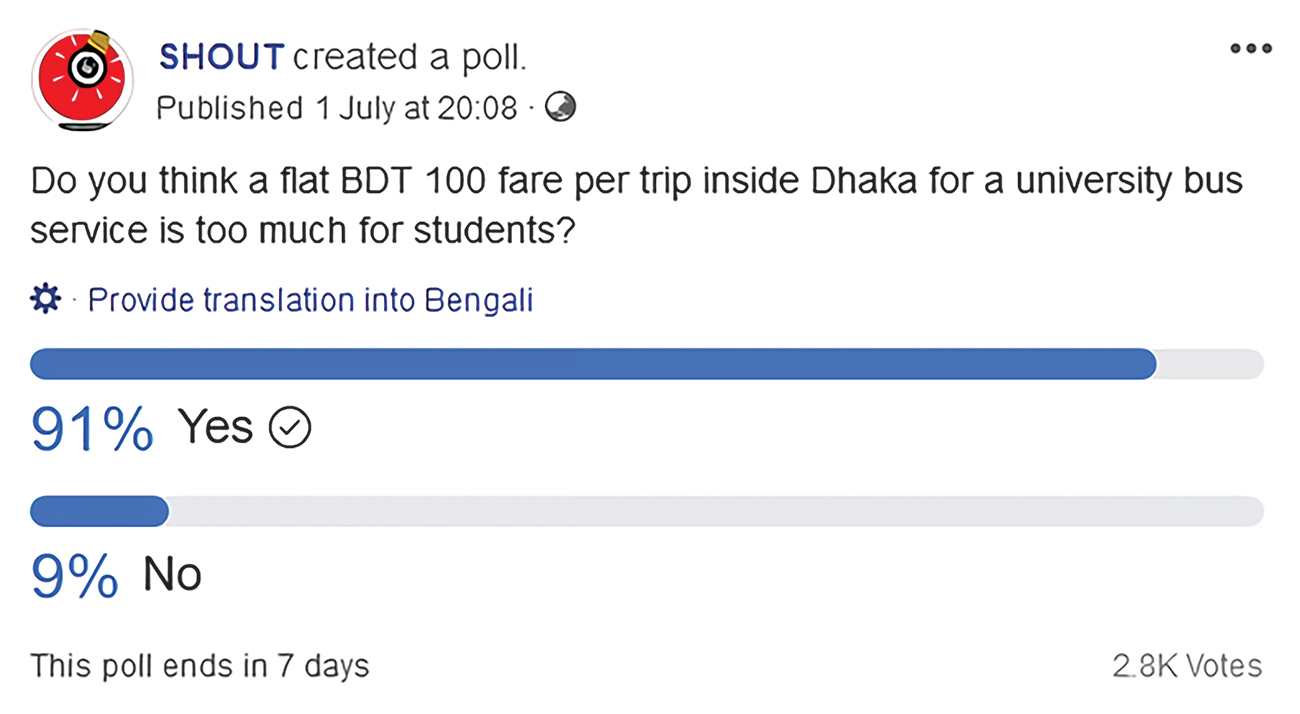Click the empty grey portion of No bar
Image resolution: width=1300 pixels, height=714 pixels.
[x=715, y=511]
